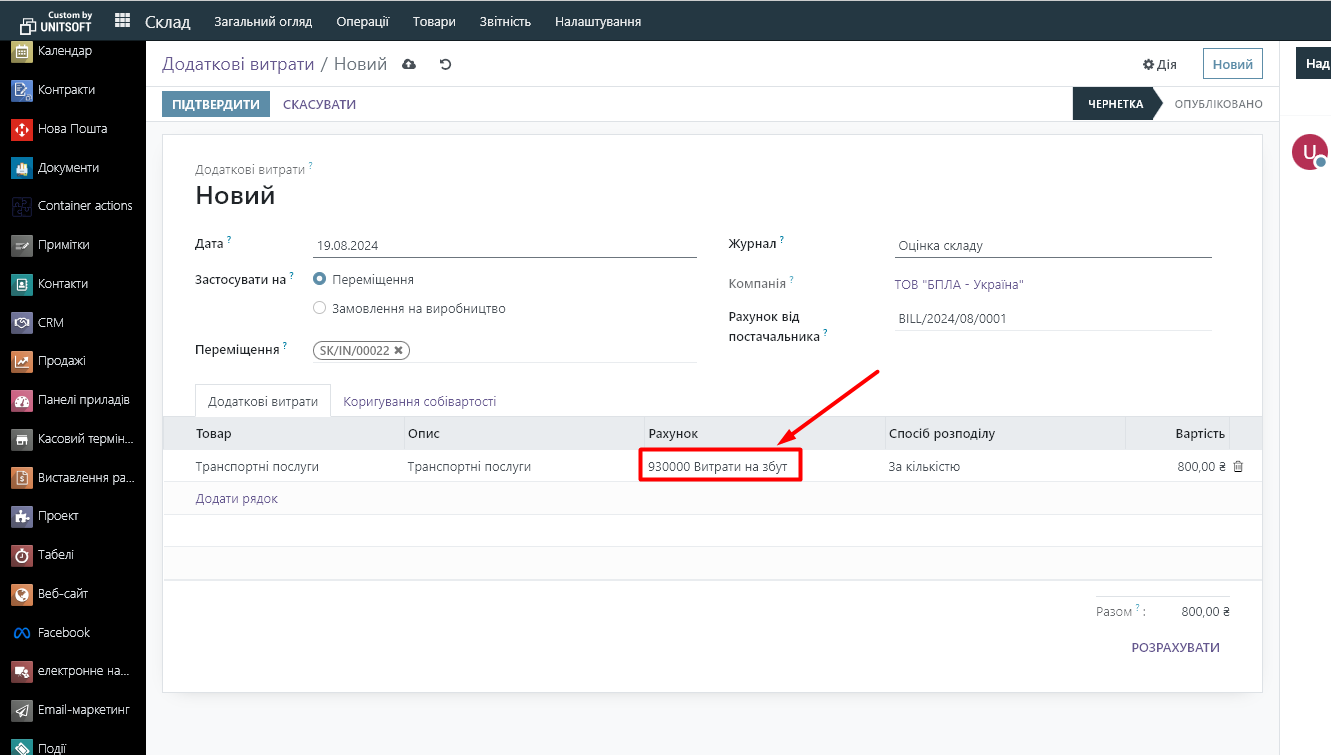The width and height of the screenshot is (1331, 755).
Task: Open the Звітність menu
Action: [x=505, y=21]
